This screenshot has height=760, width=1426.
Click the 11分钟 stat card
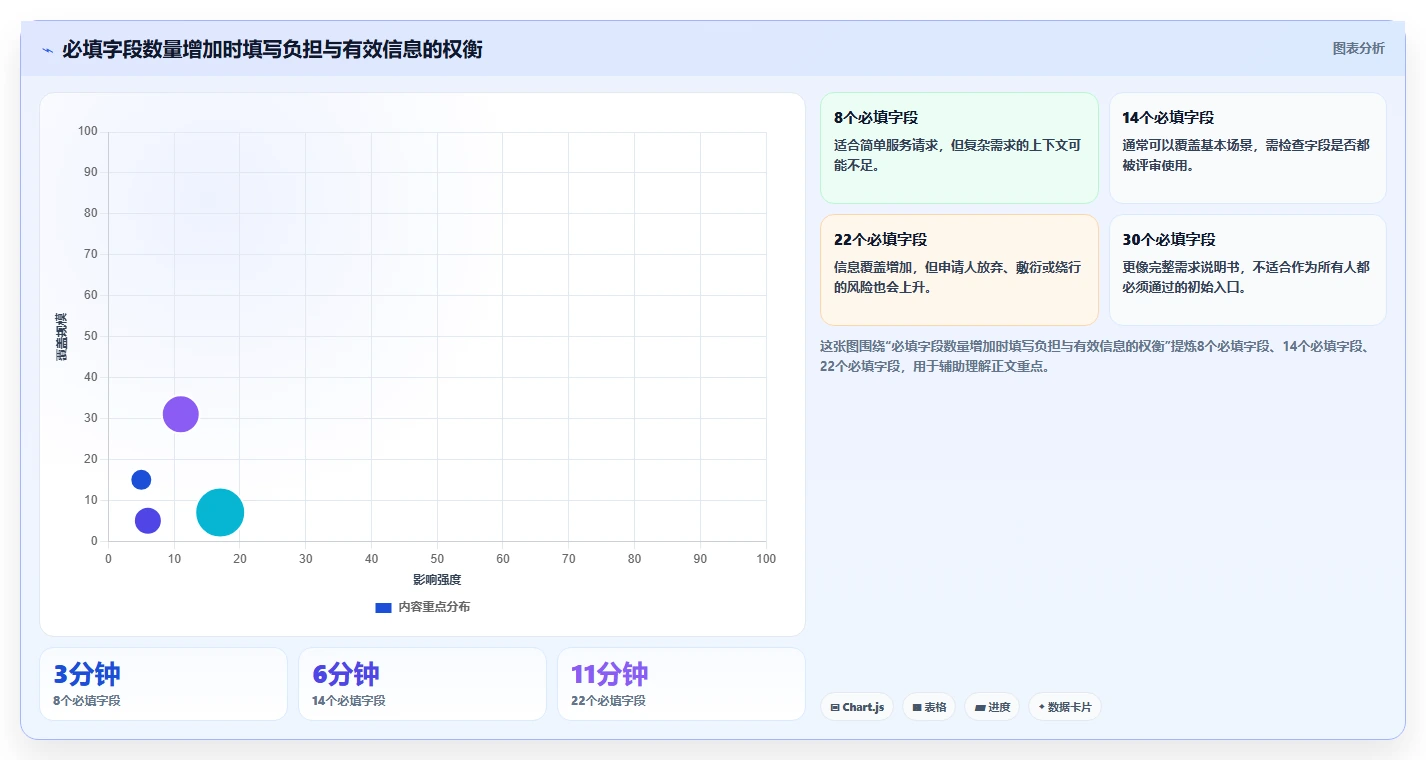tap(681, 684)
